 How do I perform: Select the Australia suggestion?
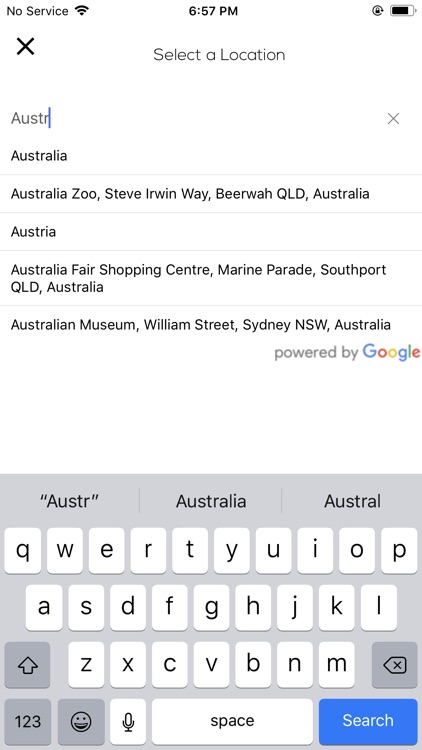pos(211,156)
